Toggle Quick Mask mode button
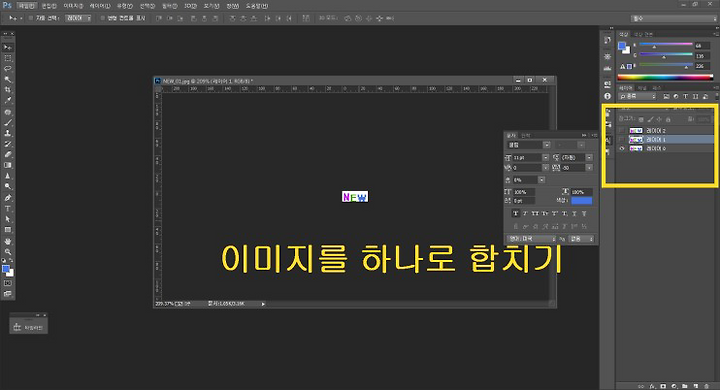This screenshot has height=390, width=720. point(8,283)
